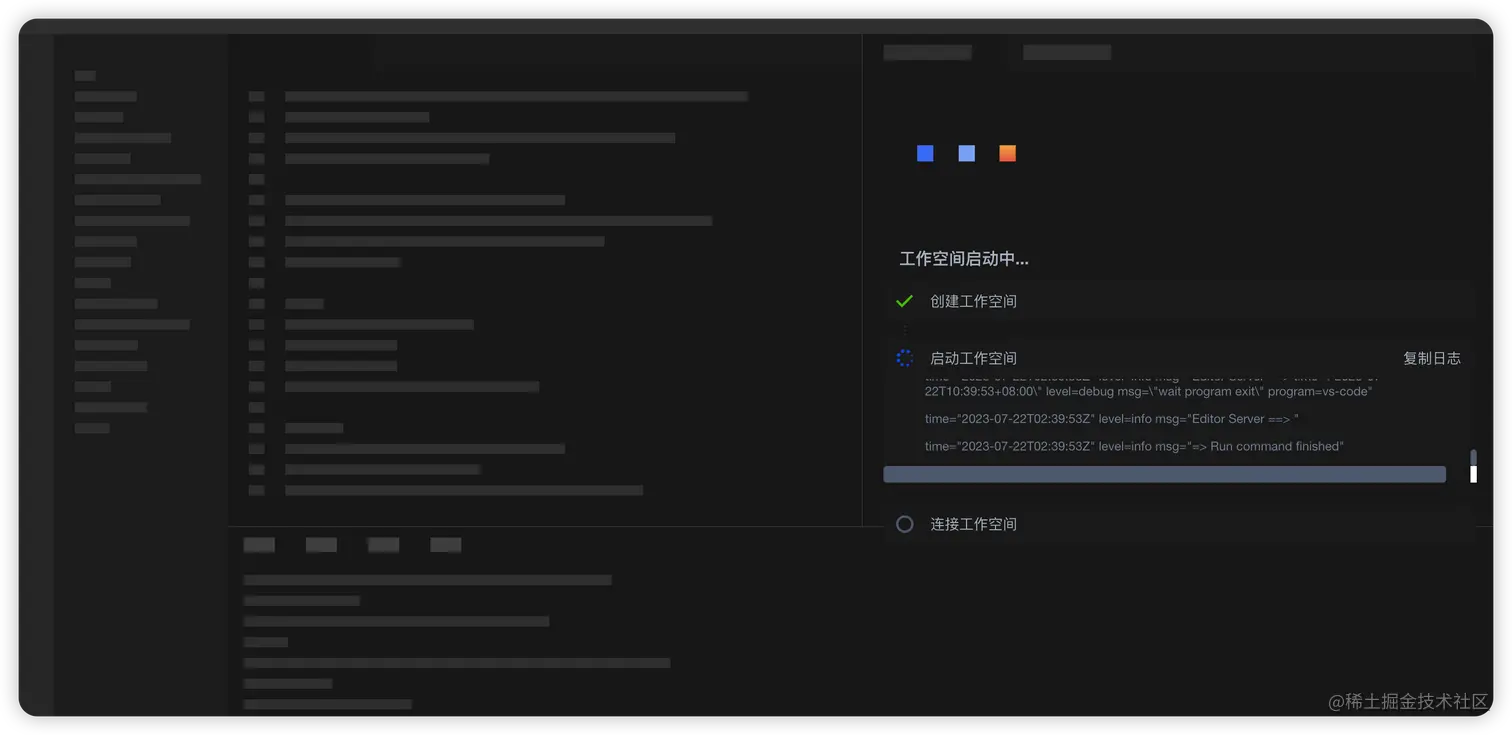Screen dimensions: 1512x735
Task: Click the orange loading square
Action: click(x=1007, y=153)
